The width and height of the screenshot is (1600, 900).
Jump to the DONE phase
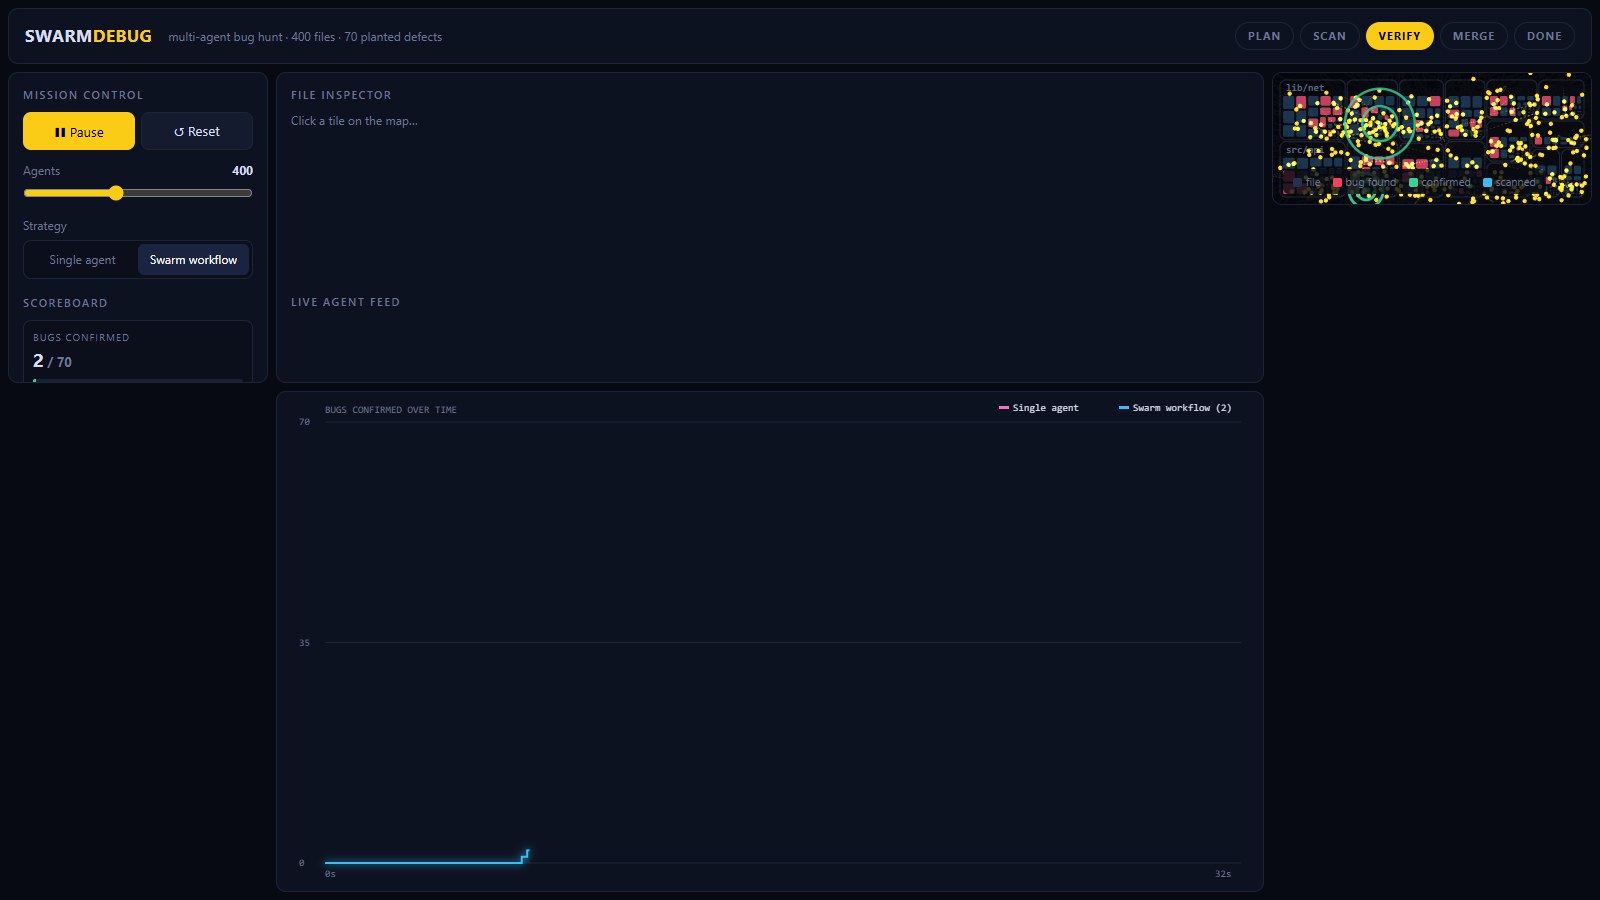tap(1544, 36)
